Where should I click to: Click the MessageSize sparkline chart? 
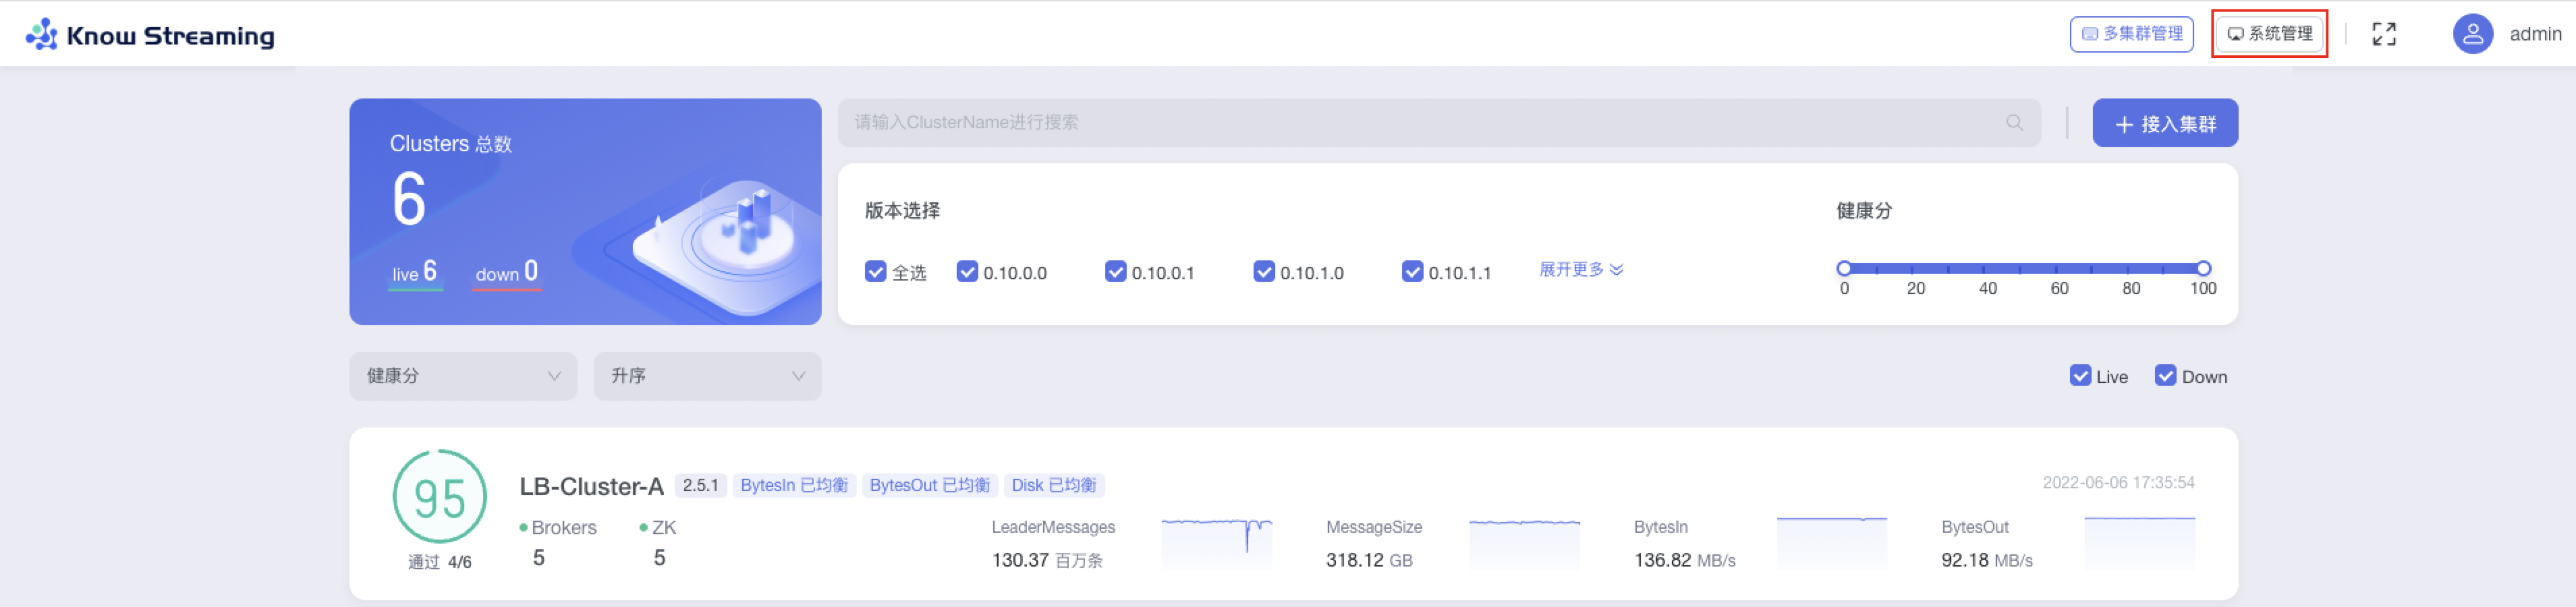[x=1523, y=541]
